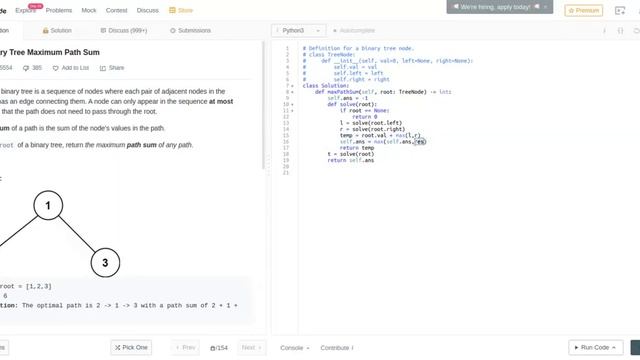Open the Discuss forum
Screen dimensions: 640x360
pyautogui.click(x=147, y=10)
